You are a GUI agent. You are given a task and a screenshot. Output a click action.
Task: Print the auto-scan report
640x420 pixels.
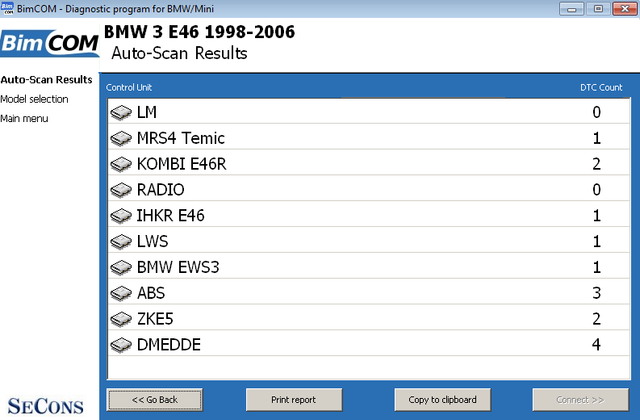tap(294, 400)
